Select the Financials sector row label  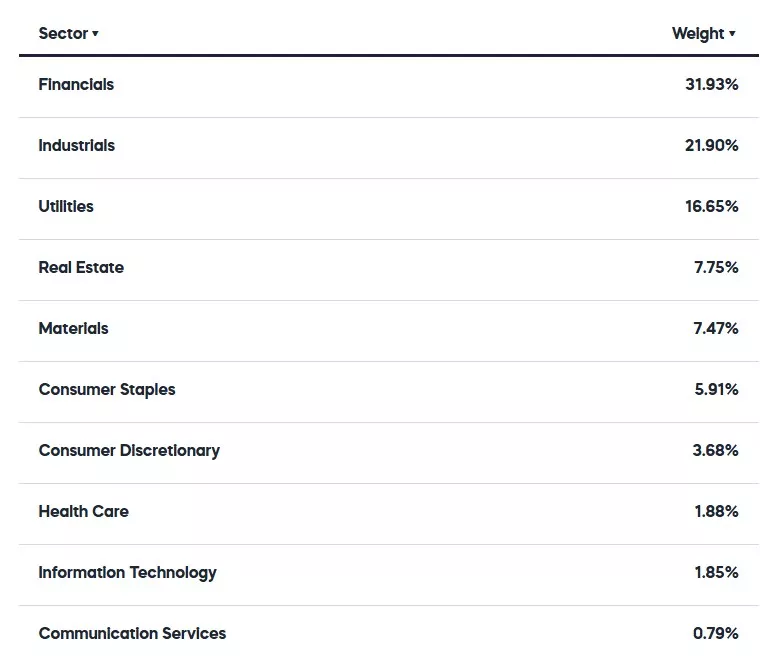coord(76,84)
